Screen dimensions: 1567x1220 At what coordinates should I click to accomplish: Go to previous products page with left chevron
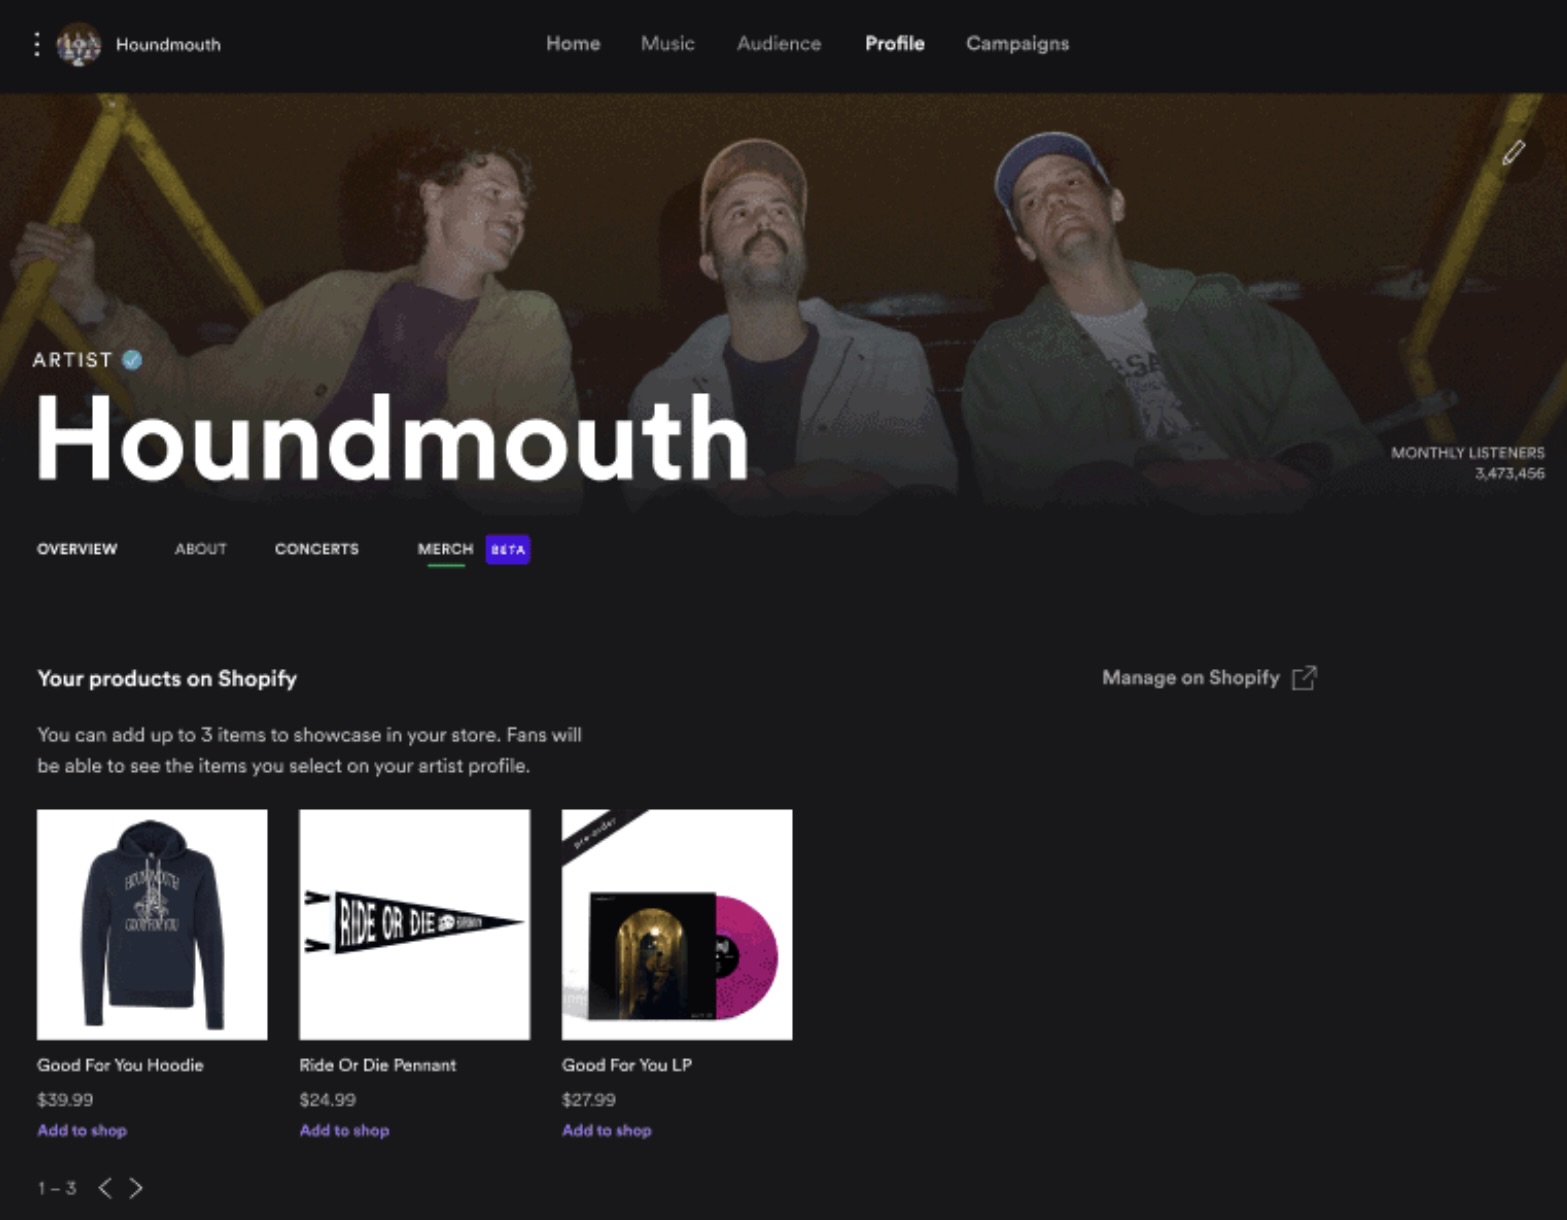pos(105,1188)
